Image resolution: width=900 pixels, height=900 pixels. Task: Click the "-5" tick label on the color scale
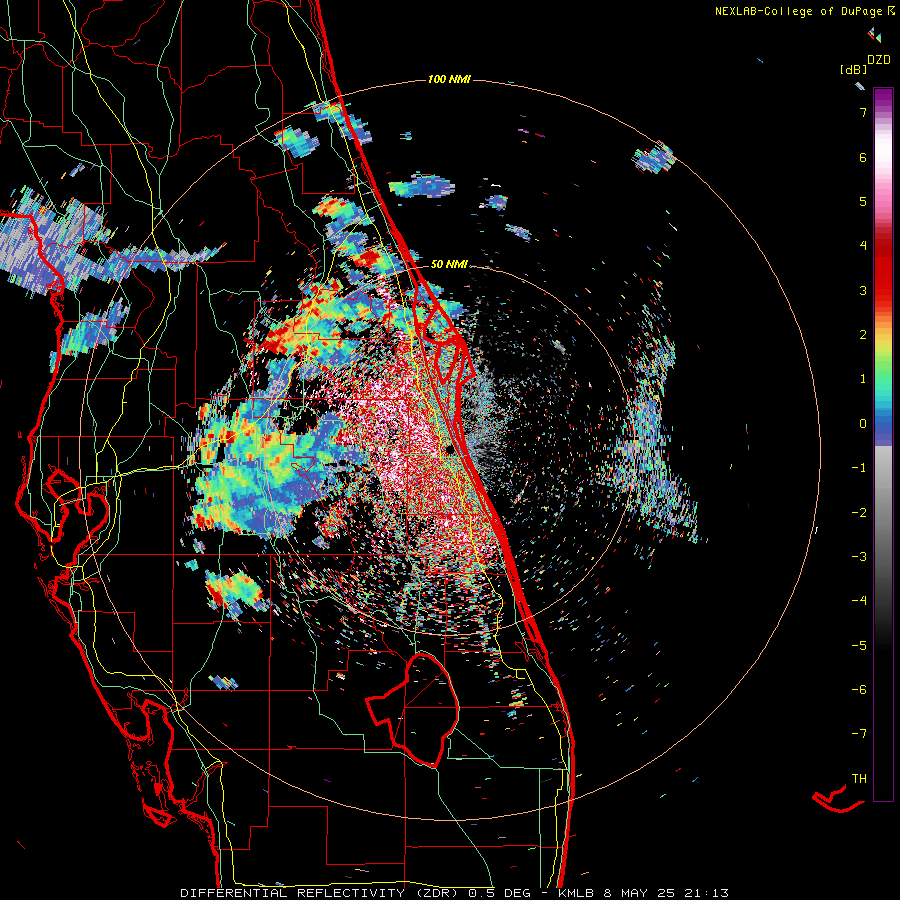(859, 645)
